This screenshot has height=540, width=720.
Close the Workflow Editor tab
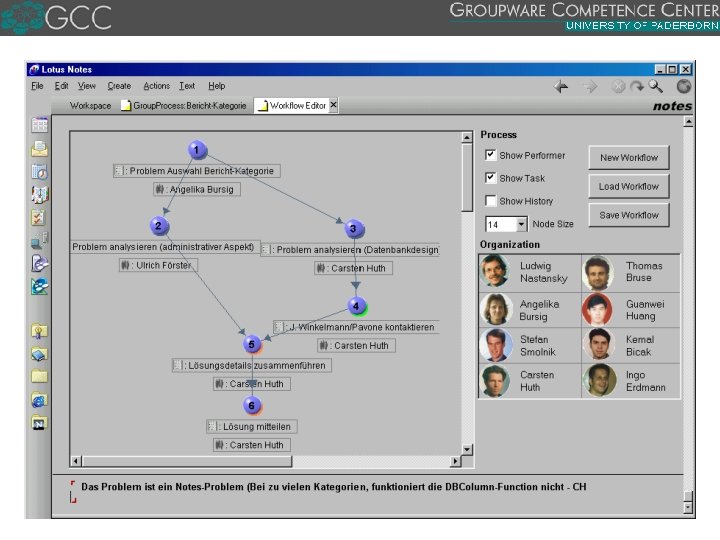tap(334, 105)
